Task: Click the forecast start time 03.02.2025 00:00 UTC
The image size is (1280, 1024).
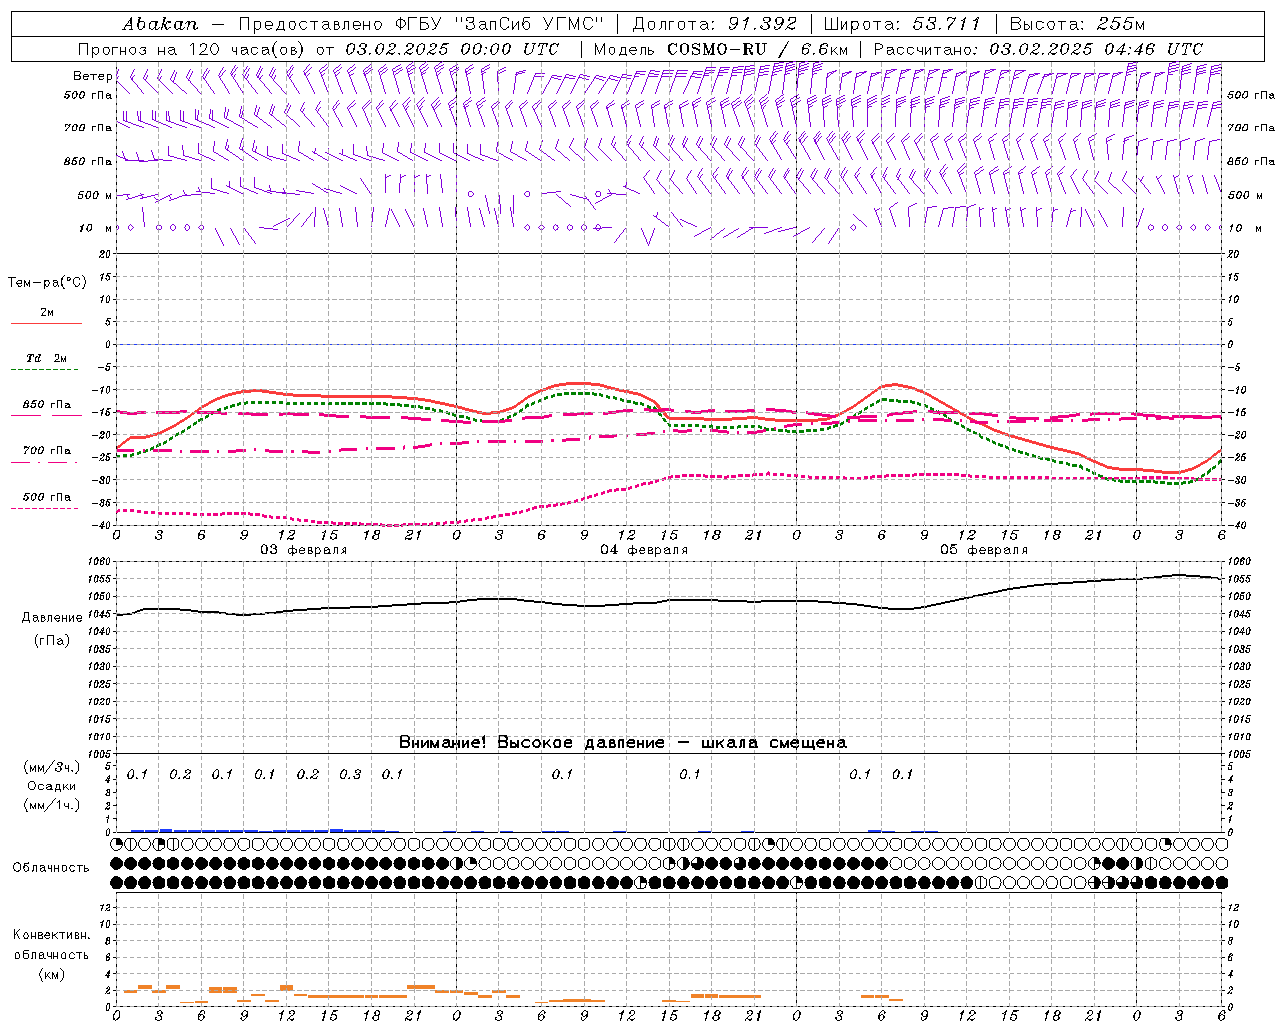Action: [x=452, y=49]
